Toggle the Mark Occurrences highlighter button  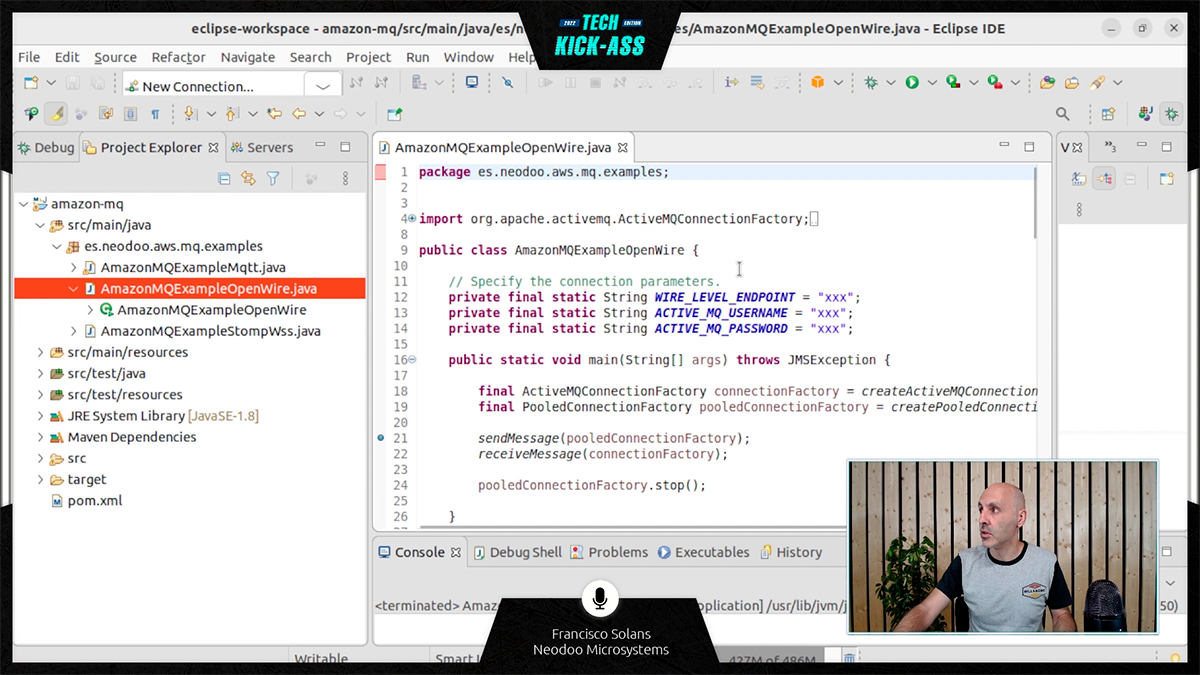click(58, 114)
